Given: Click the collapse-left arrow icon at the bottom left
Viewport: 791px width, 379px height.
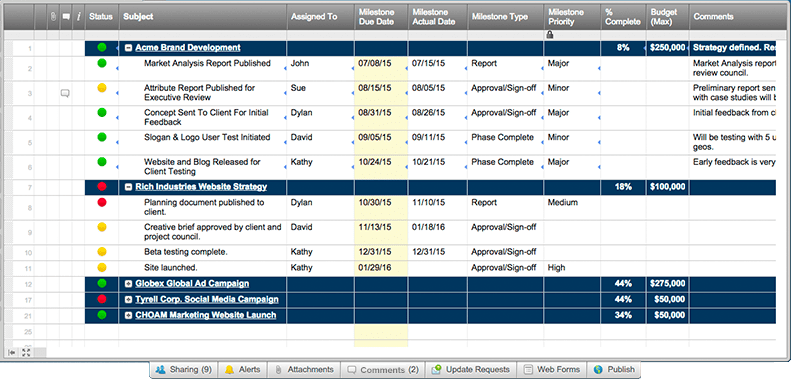Looking at the screenshot, I should coord(12,352).
